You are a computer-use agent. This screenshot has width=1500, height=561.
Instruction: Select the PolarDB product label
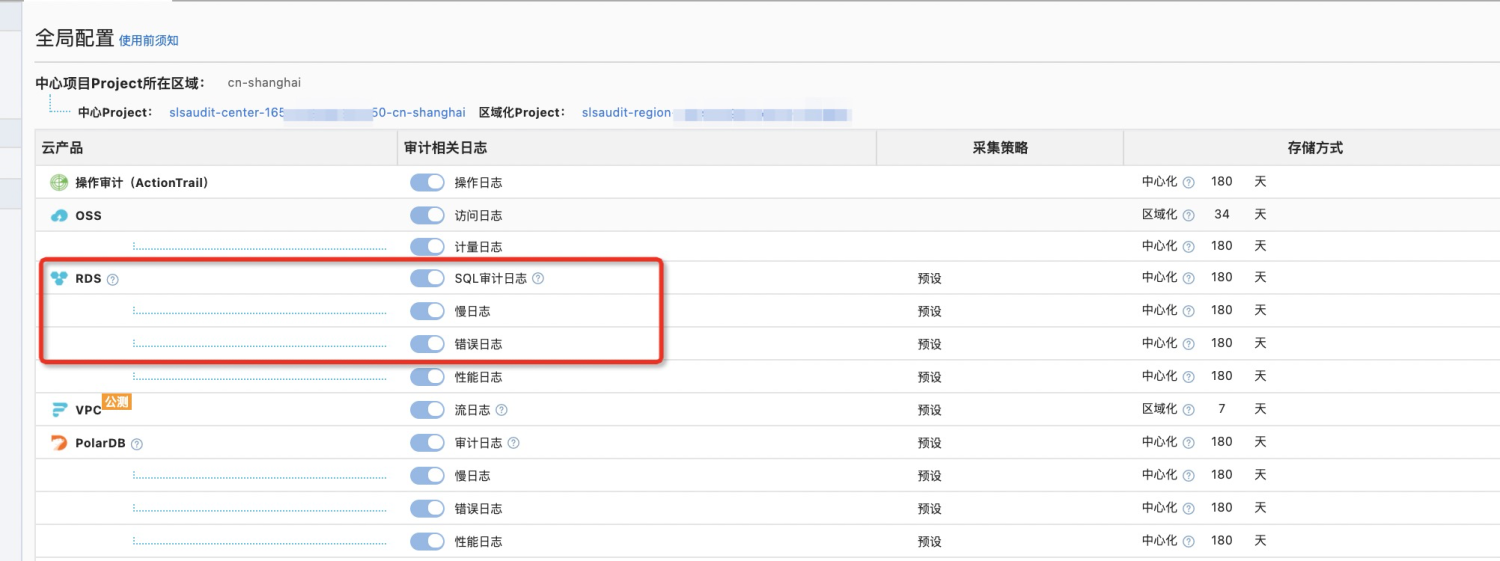100,443
